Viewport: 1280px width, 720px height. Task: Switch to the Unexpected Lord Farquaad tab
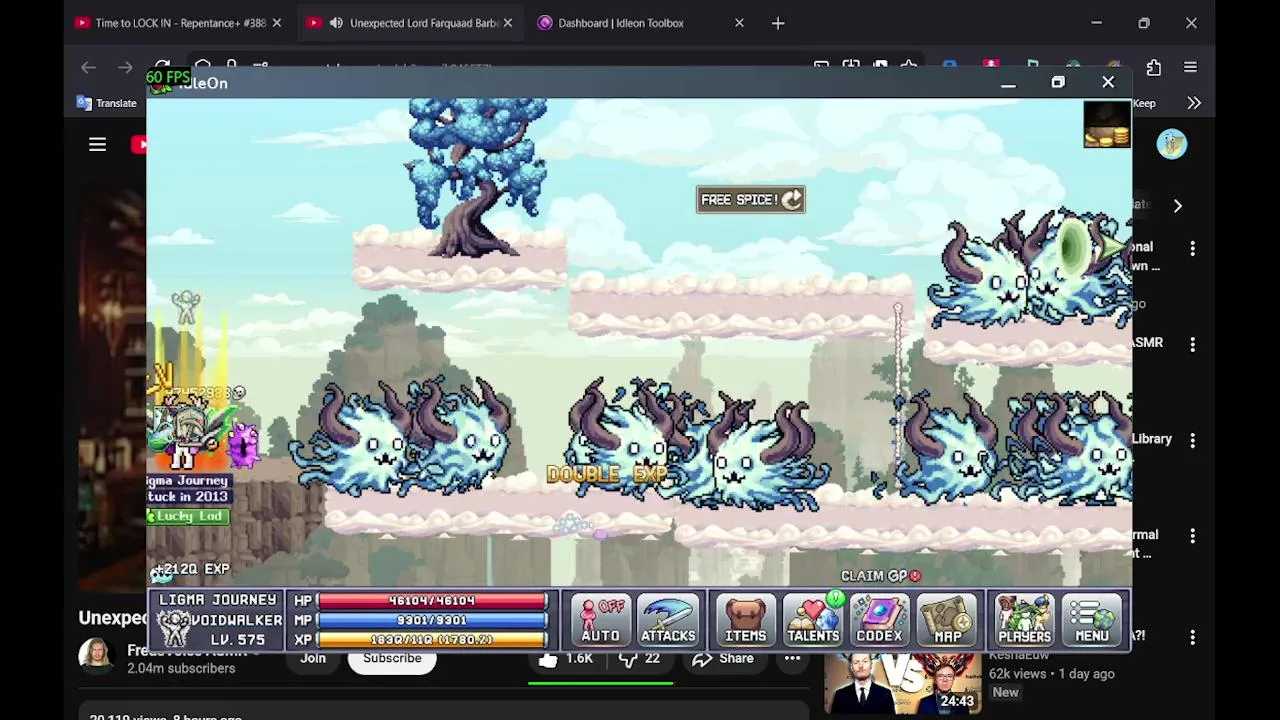click(412, 23)
